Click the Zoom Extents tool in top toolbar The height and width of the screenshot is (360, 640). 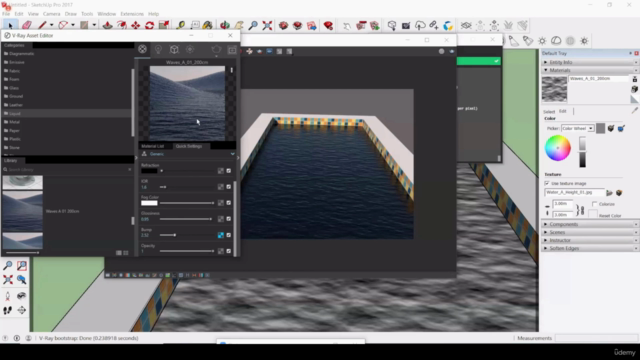(267, 25)
